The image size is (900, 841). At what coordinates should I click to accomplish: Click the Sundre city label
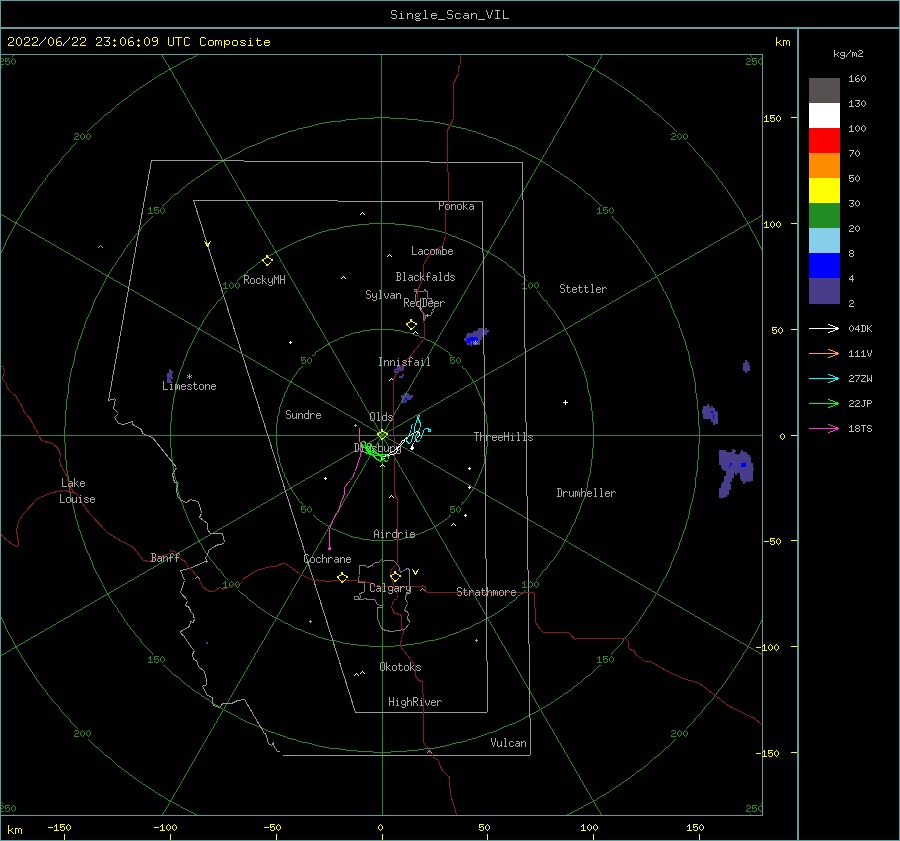pos(303,414)
